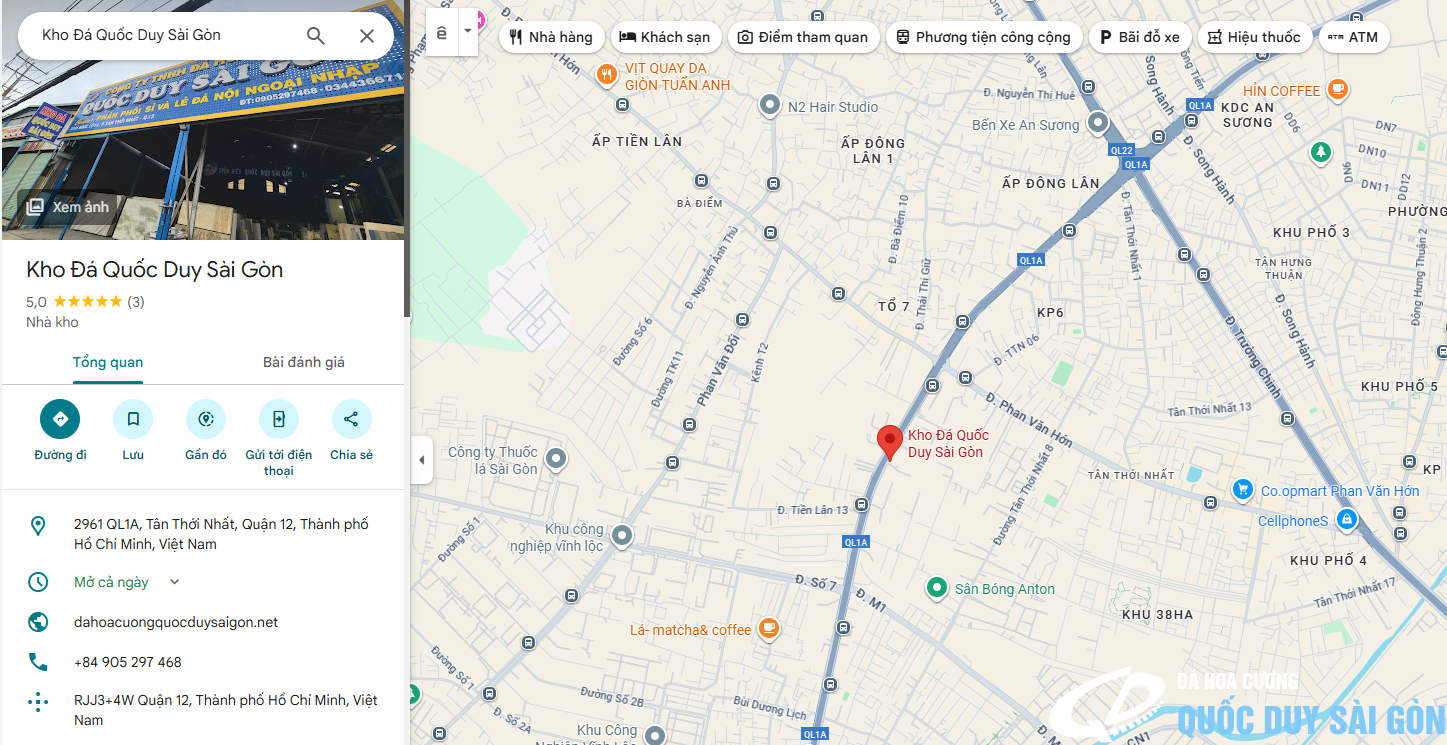Click the search magnifier icon
1447x745 pixels.
pos(315,36)
